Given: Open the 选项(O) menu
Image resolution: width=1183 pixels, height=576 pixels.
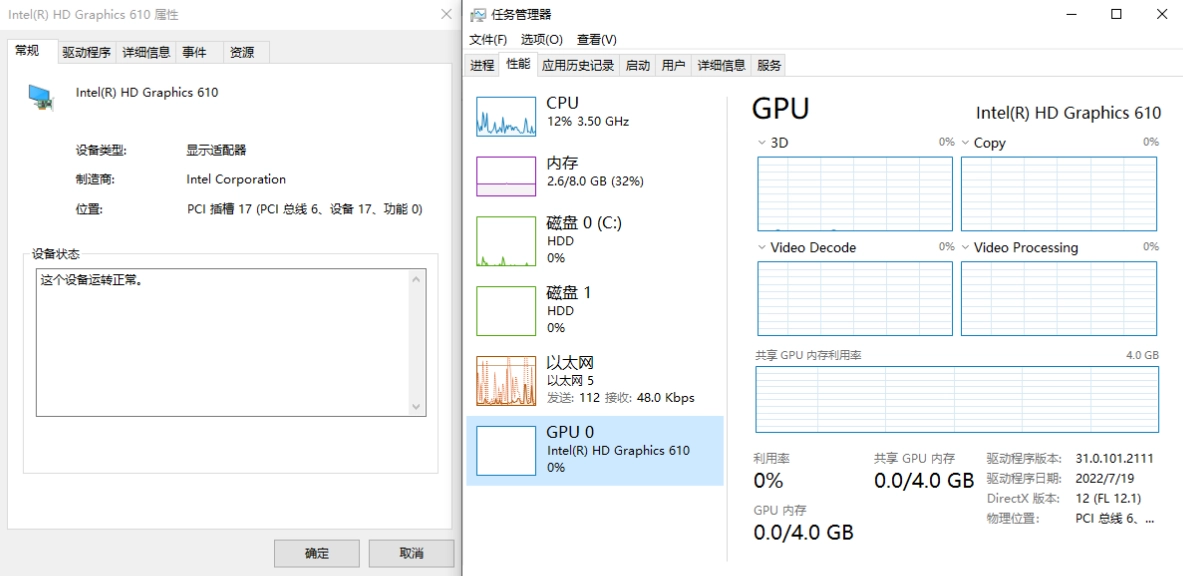Looking at the screenshot, I should 541,40.
